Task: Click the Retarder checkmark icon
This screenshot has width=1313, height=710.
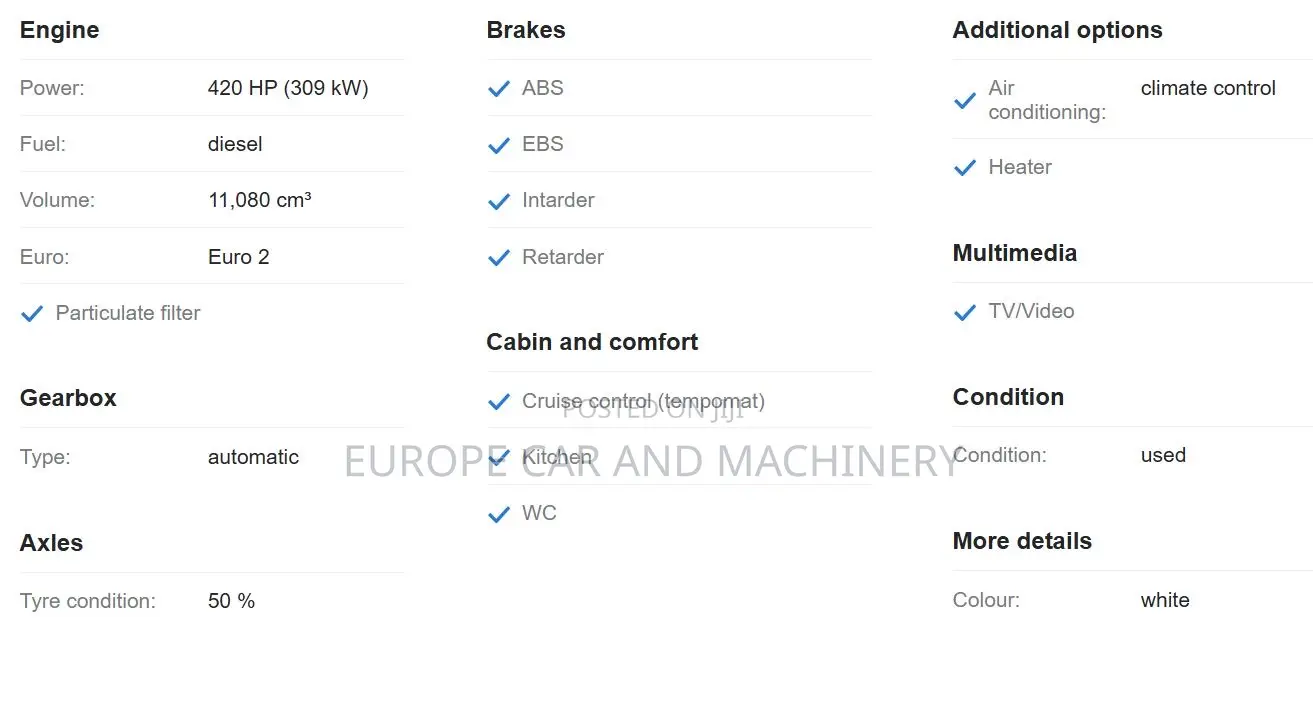Action: coord(499,258)
